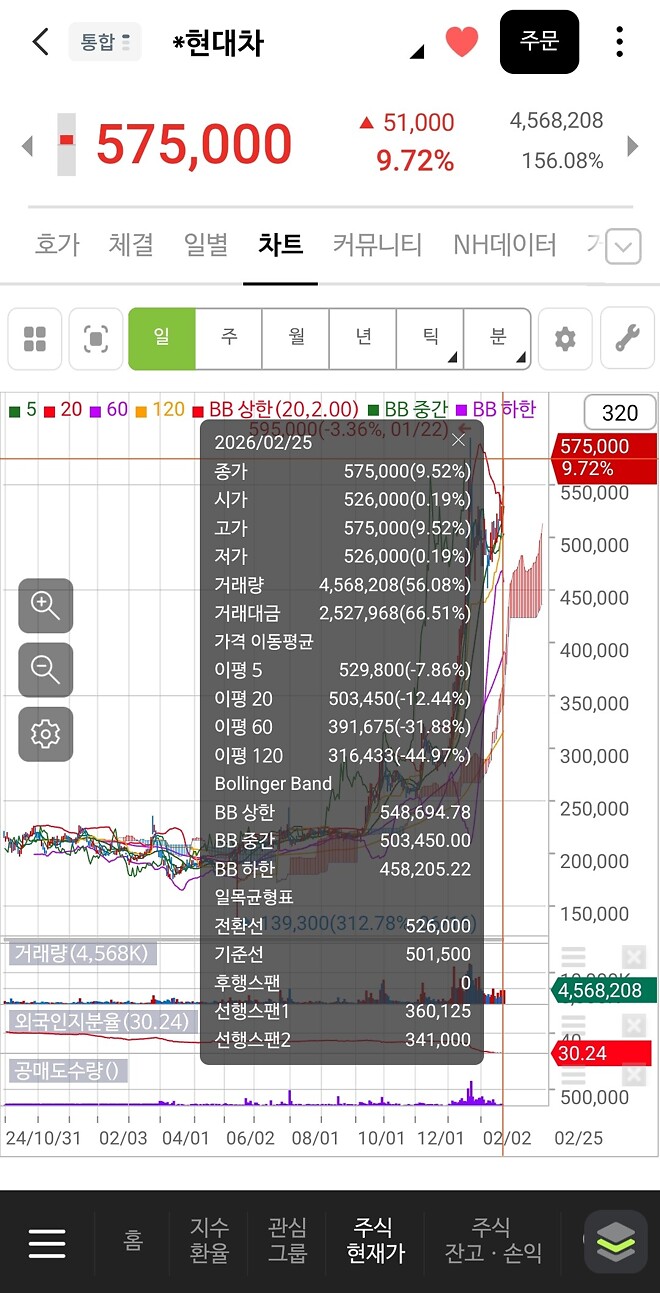
Task: Select 주 weekly chart period
Action: click(229, 339)
